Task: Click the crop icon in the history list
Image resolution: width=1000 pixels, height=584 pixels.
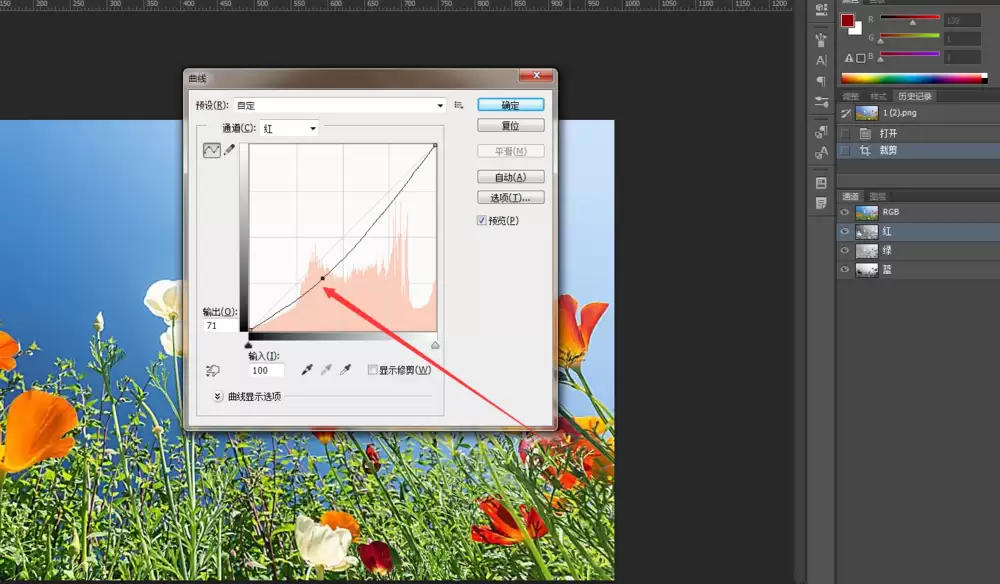Action: click(x=865, y=150)
